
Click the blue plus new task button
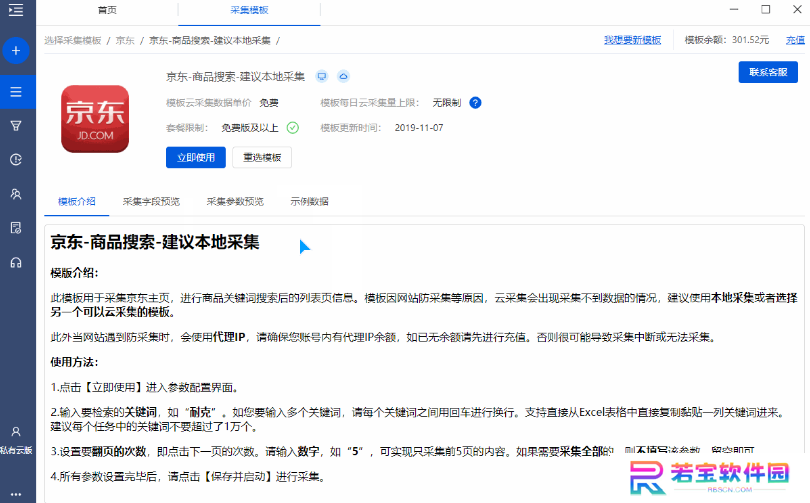(16, 51)
